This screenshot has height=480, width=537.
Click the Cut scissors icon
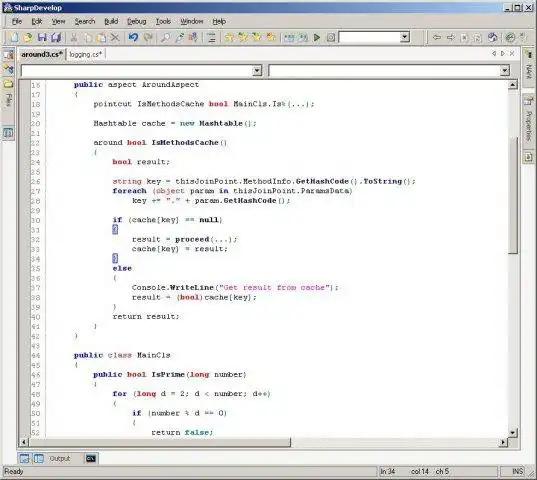(74, 37)
